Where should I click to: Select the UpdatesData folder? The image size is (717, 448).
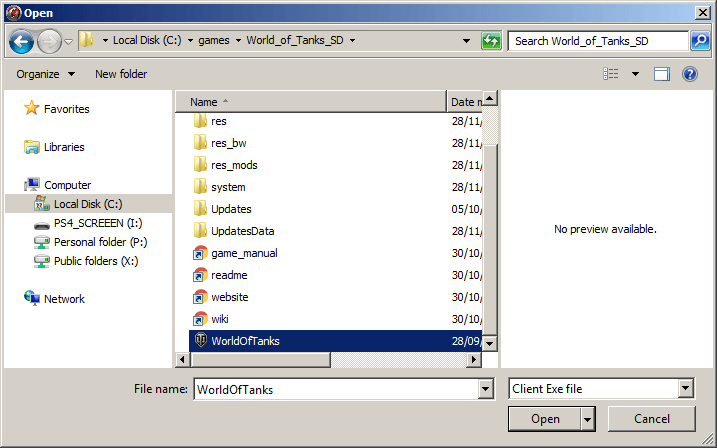click(242, 231)
